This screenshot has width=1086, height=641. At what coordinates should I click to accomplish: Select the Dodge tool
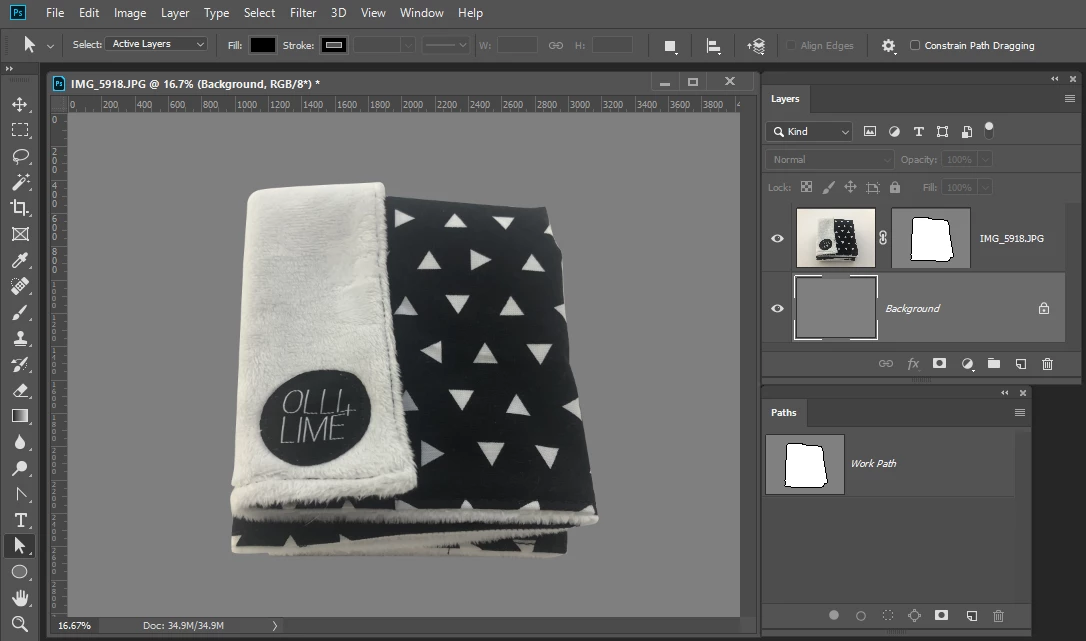(x=20, y=468)
